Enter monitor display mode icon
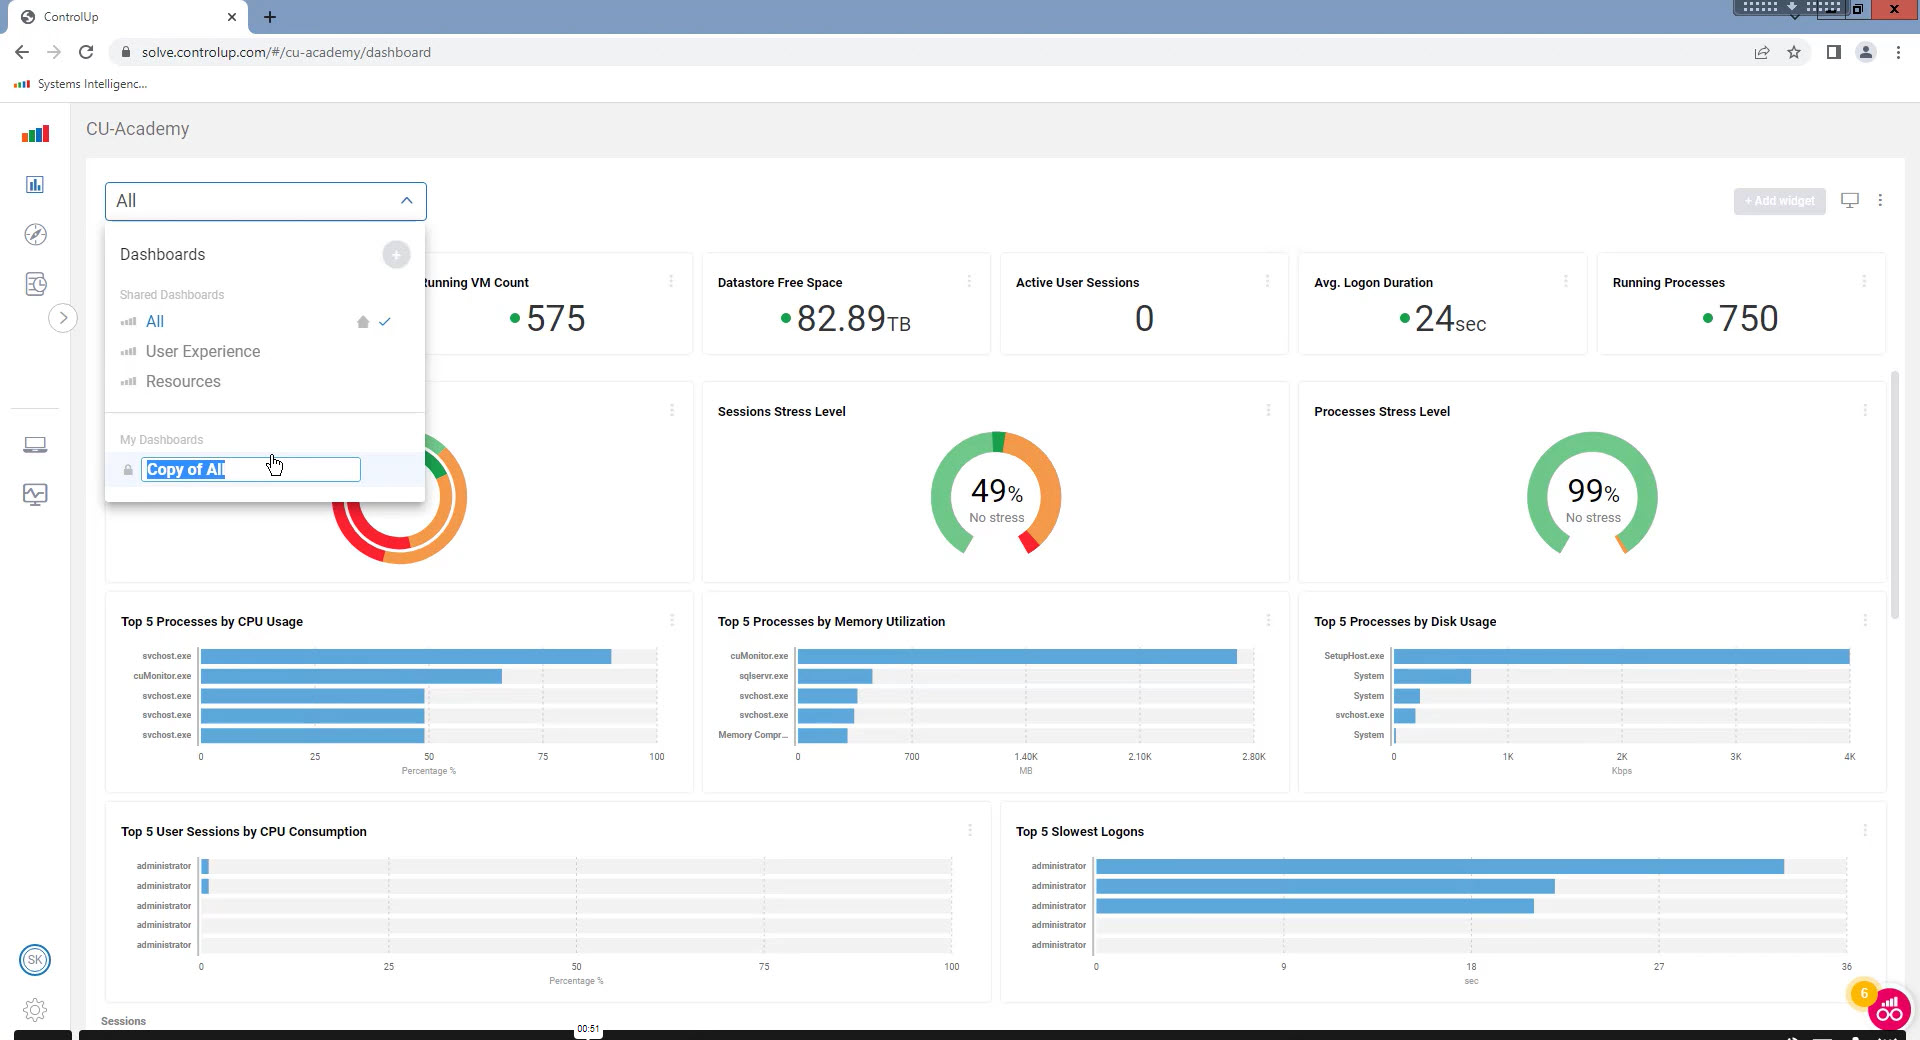The height and width of the screenshot is (1040, 1920). 1850,201
